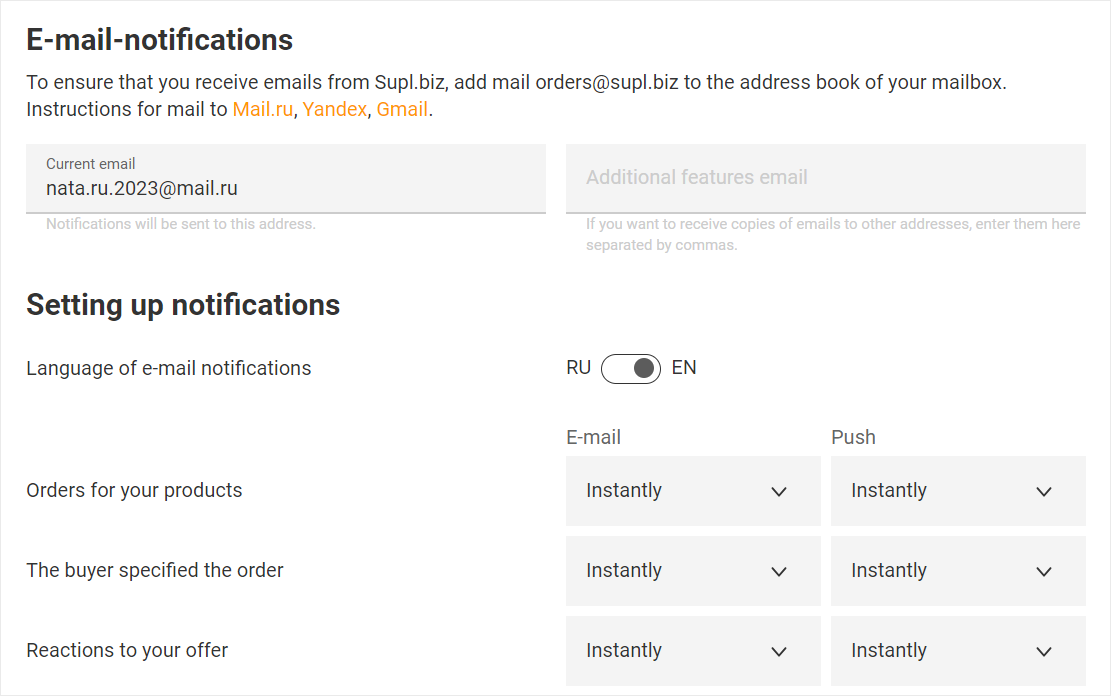Click the chevron in Orders E-mail dropdown
Image resolution: width=1111 pixels, height=696 pixels.
(779, 491)
